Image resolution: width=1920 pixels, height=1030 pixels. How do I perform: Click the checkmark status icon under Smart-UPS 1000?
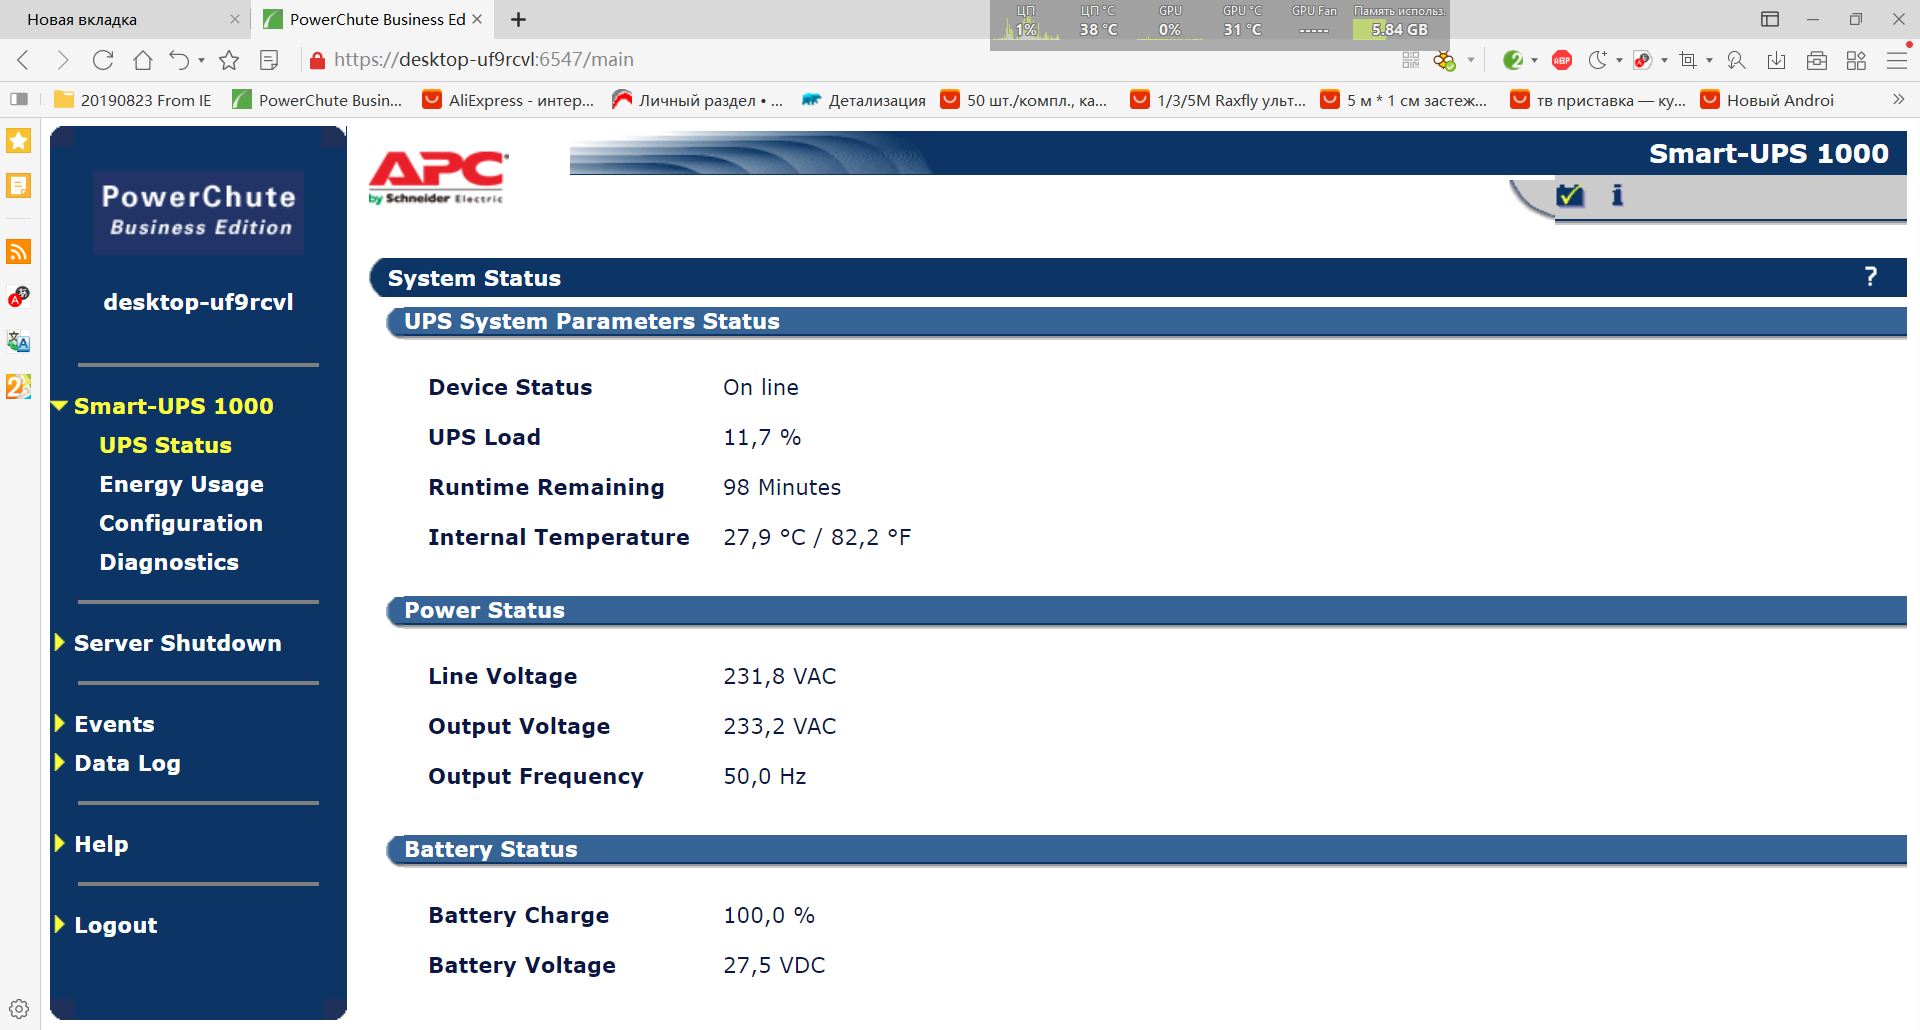(x=1570, y=195)
